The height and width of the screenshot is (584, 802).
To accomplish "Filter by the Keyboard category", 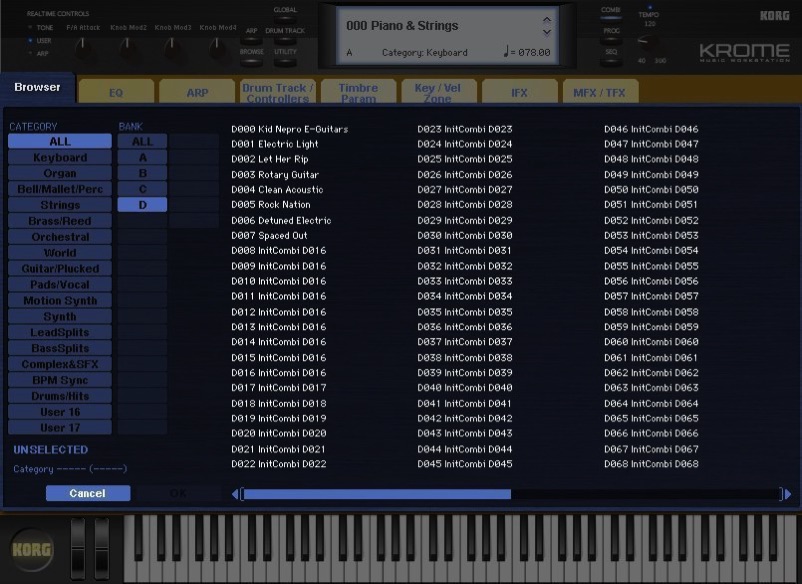I will pyautogui.click(x=60, y=158).
